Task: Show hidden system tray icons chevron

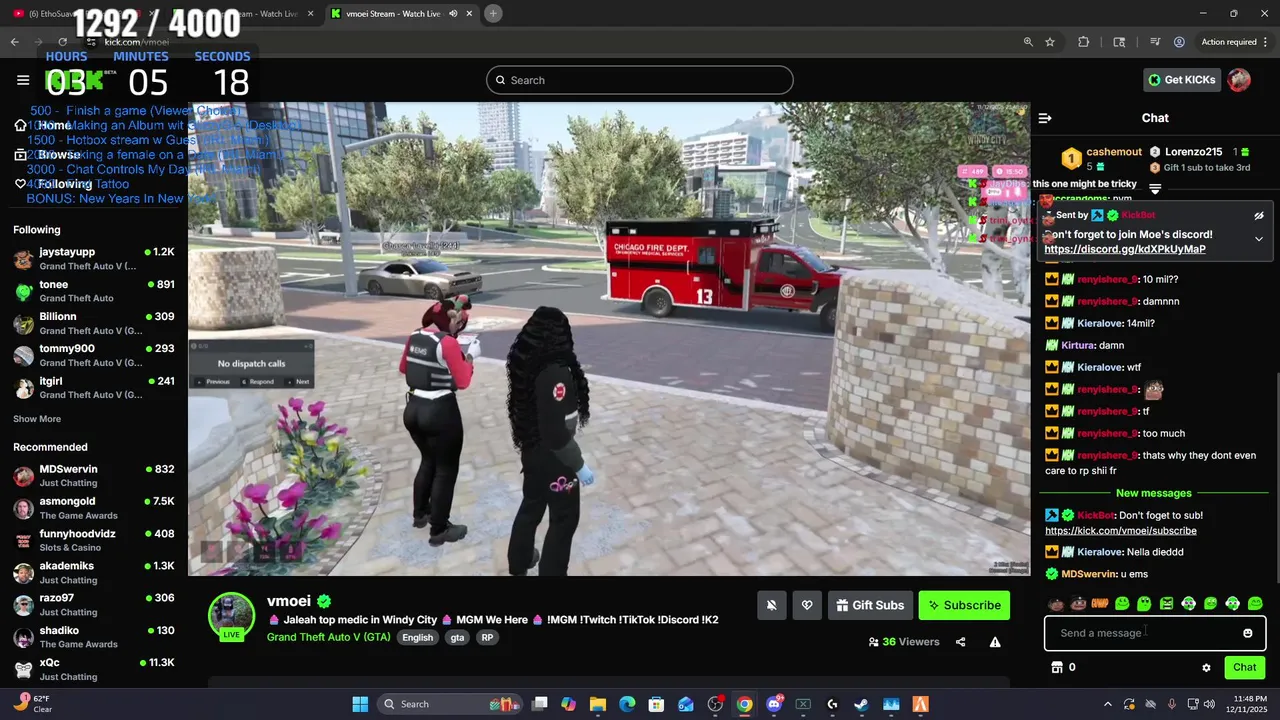Action: point(1107,704)
